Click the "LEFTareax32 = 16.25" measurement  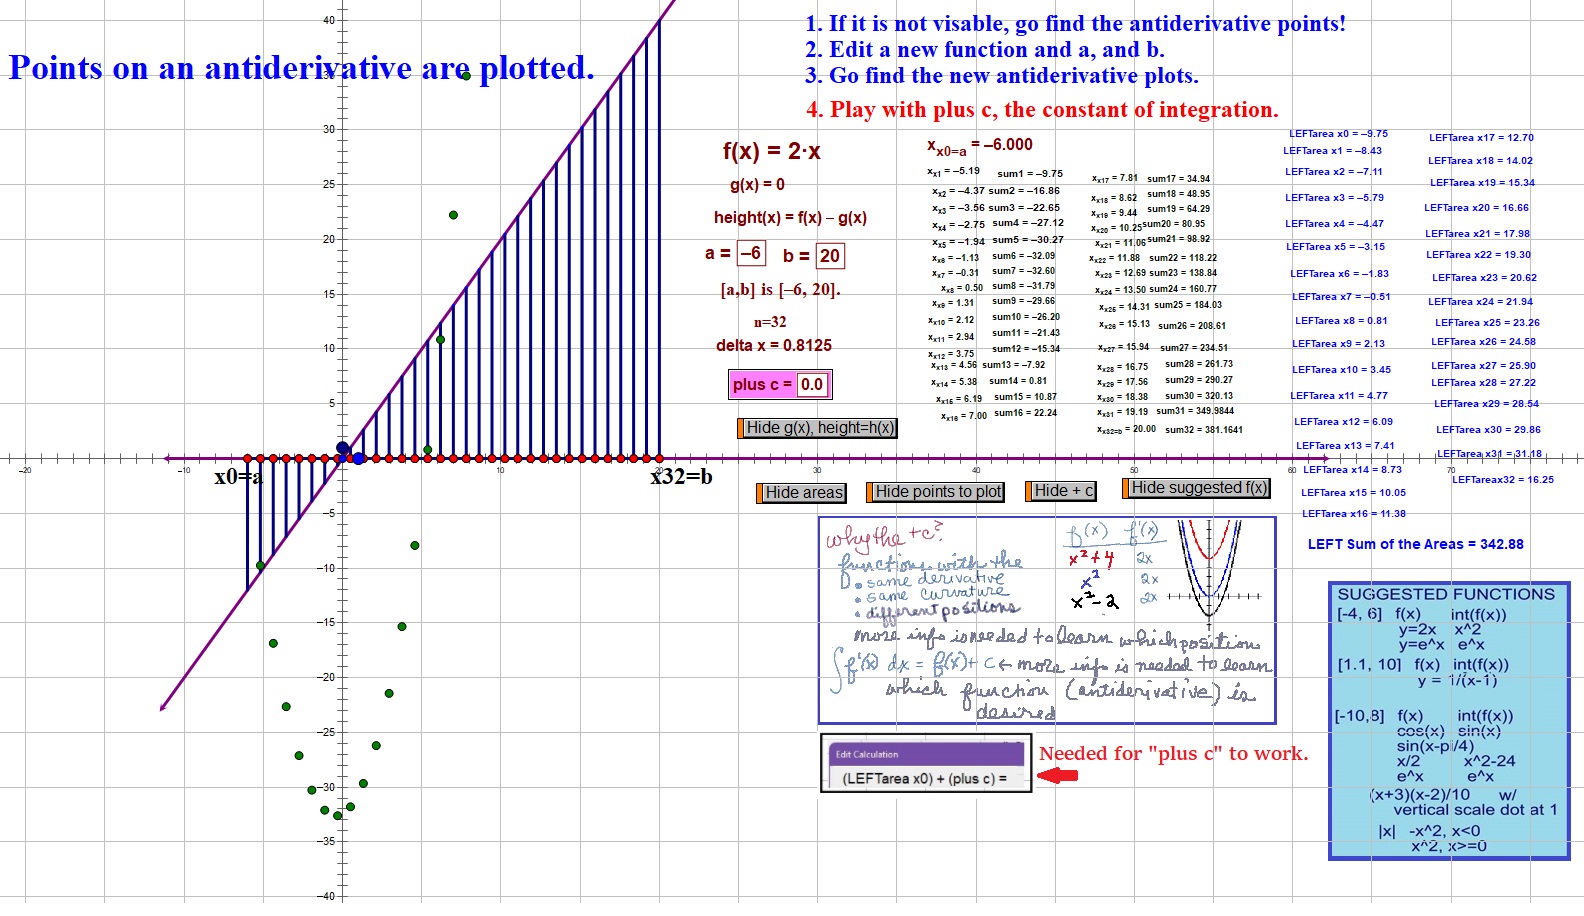click(1503, 480)
